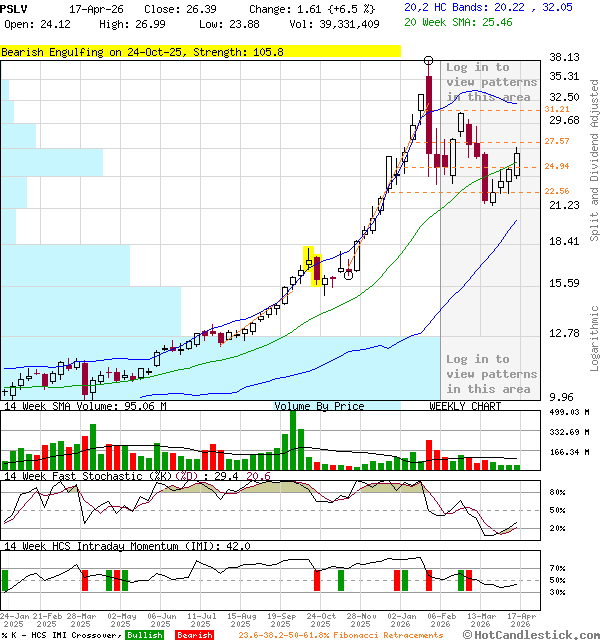Click the yellow Bearish Engulfing pattern banner
The width and height of the screenshot is (600, 640).
(x=200, y=51)
